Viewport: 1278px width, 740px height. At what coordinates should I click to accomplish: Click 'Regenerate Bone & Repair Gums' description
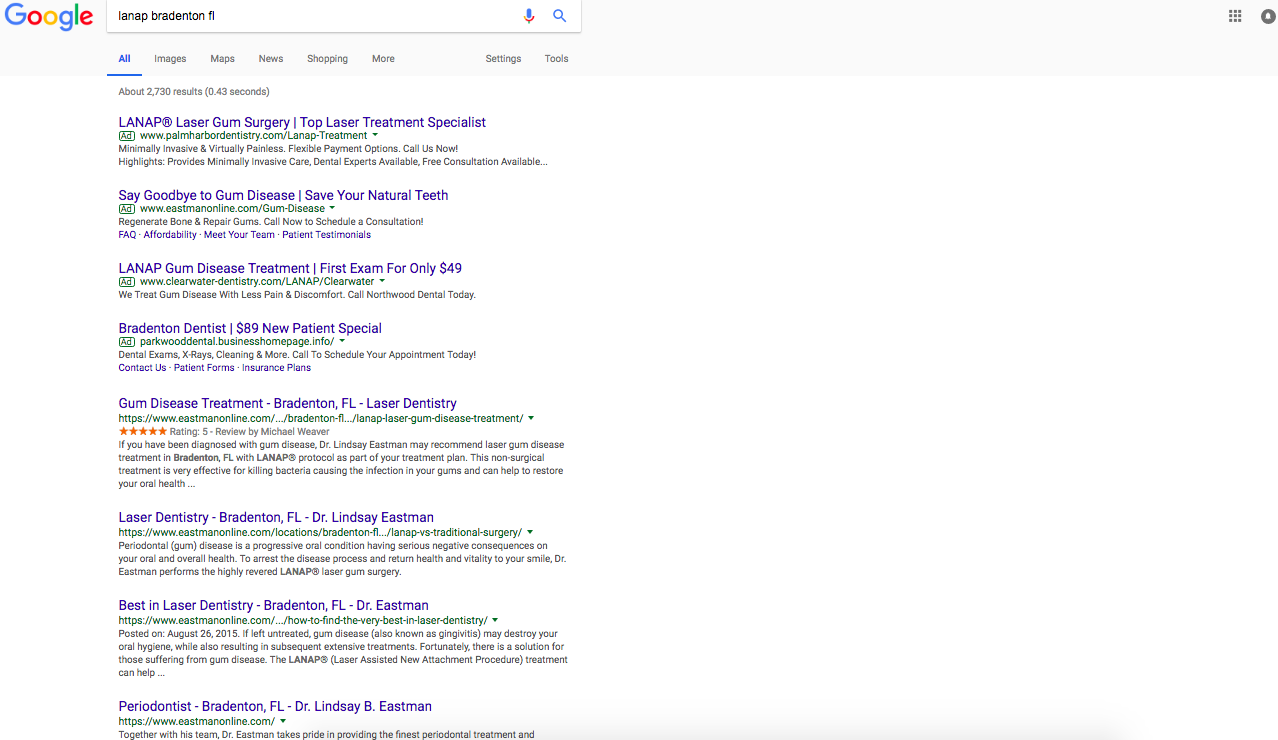271,222
